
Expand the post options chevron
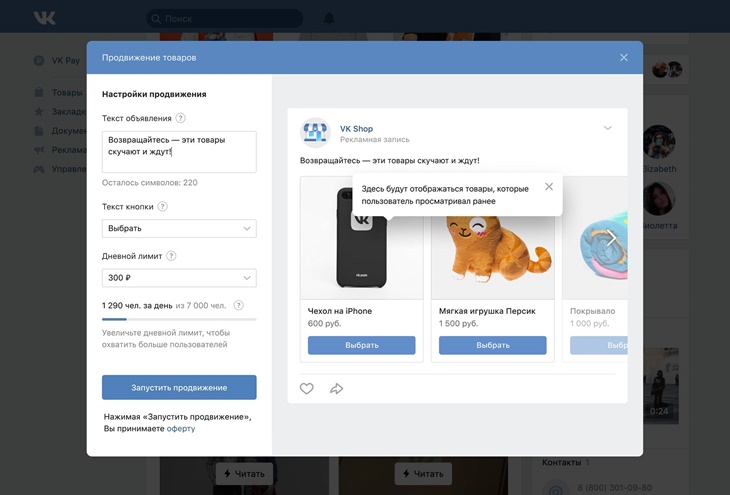tap(608, 128)
